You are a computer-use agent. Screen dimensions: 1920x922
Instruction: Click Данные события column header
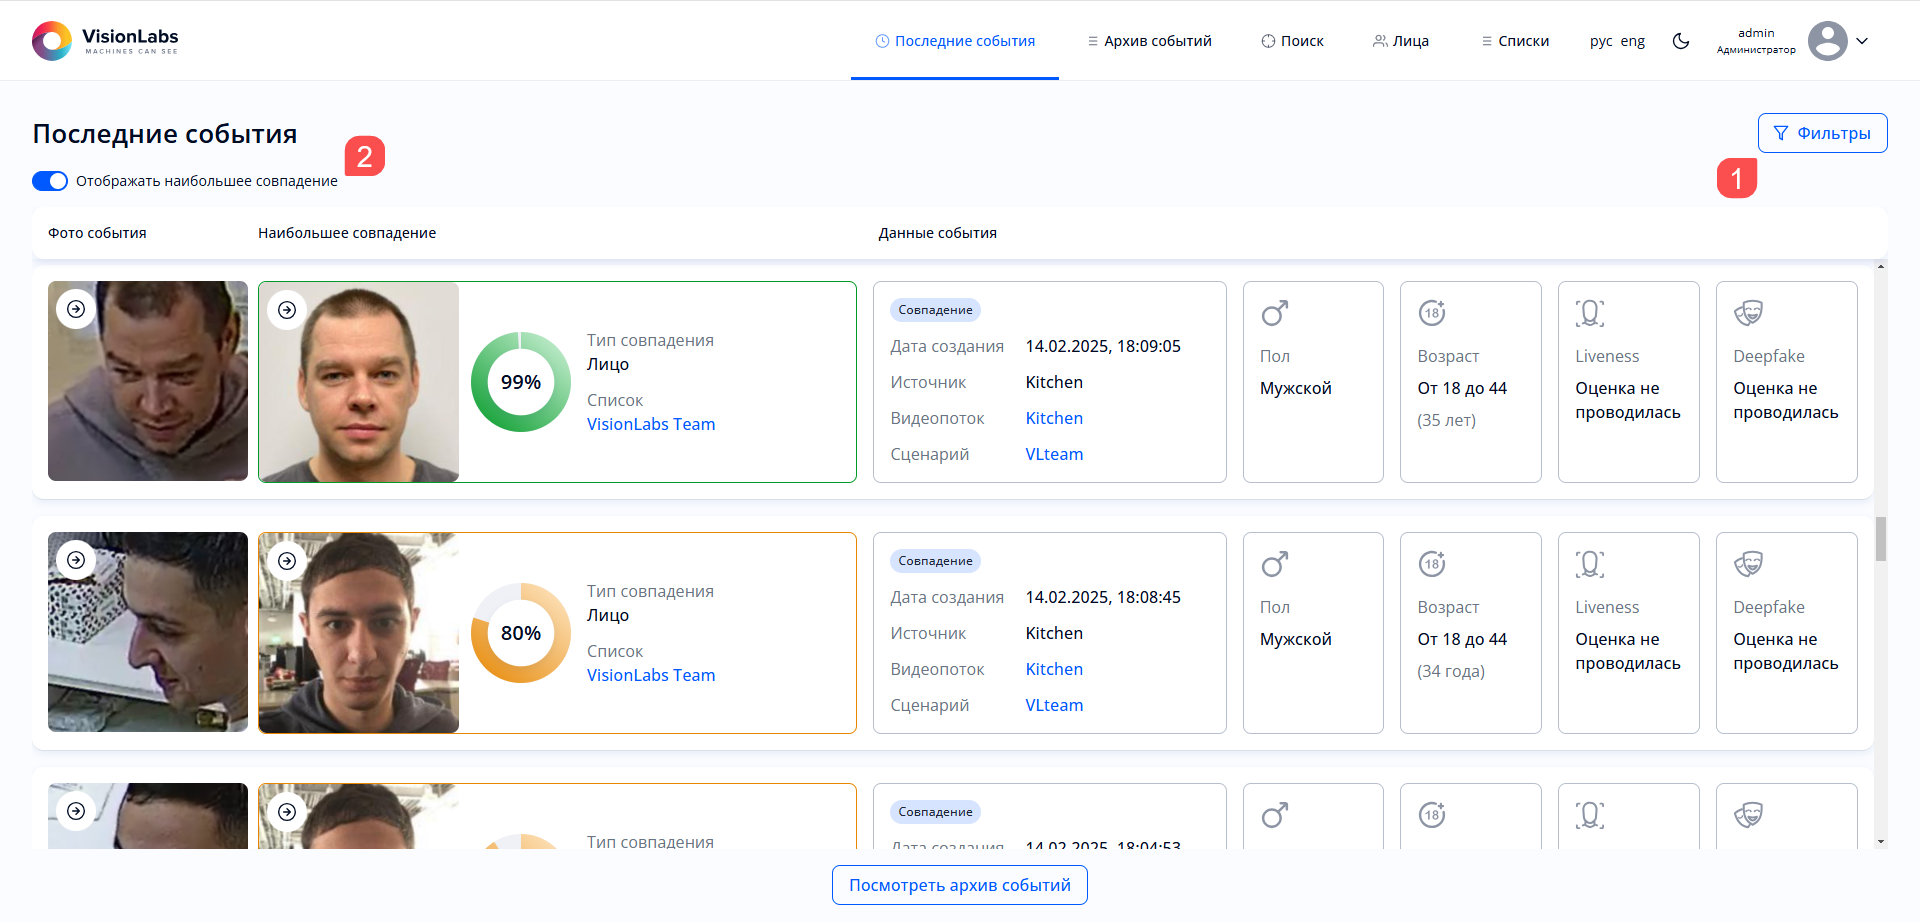pyautogui.click(x=938, y=233)
